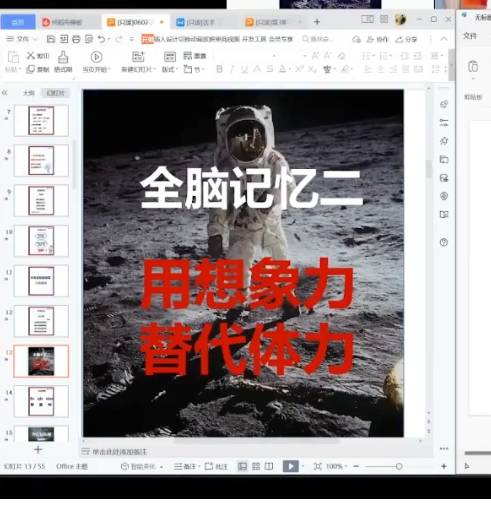
Task: Click the Print Preview icon in quick toolbar
Action: tap(89, 39)
